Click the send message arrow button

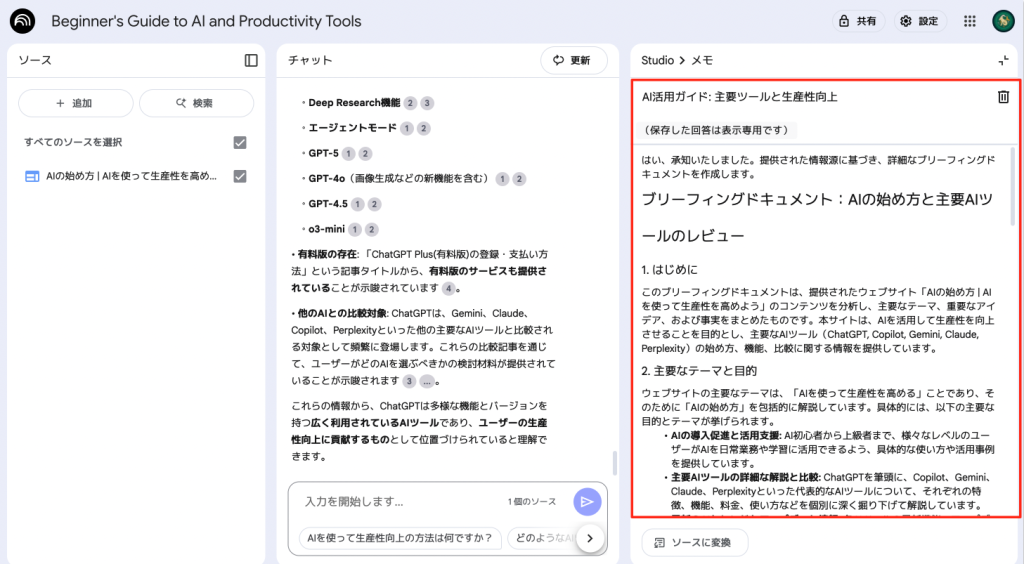(587, 502)
